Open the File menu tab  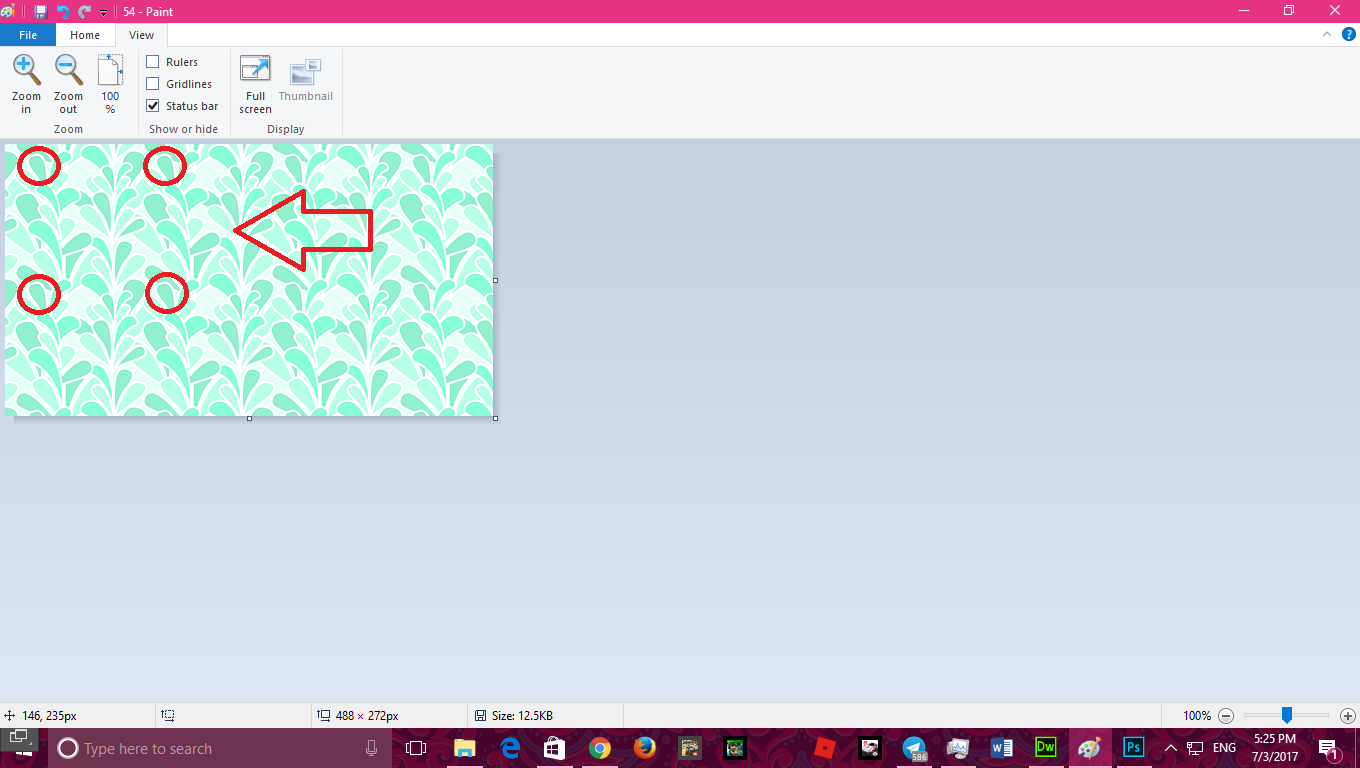tap(28, 35)
